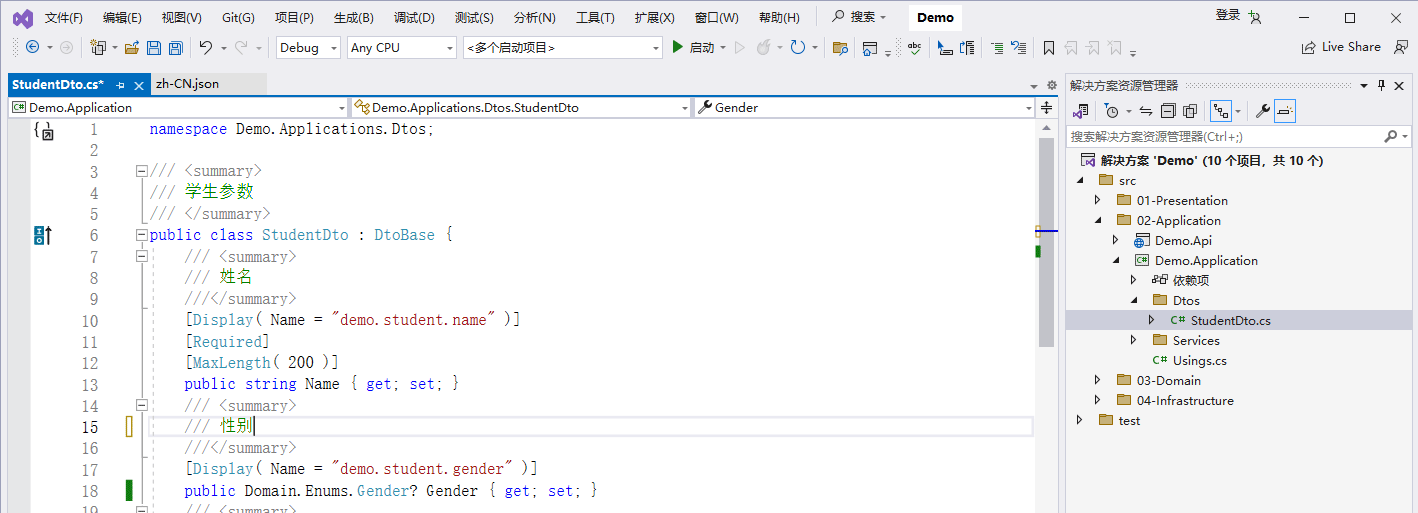
Task: Expand the 03-Domain folder
Action: coord(1097,380)
